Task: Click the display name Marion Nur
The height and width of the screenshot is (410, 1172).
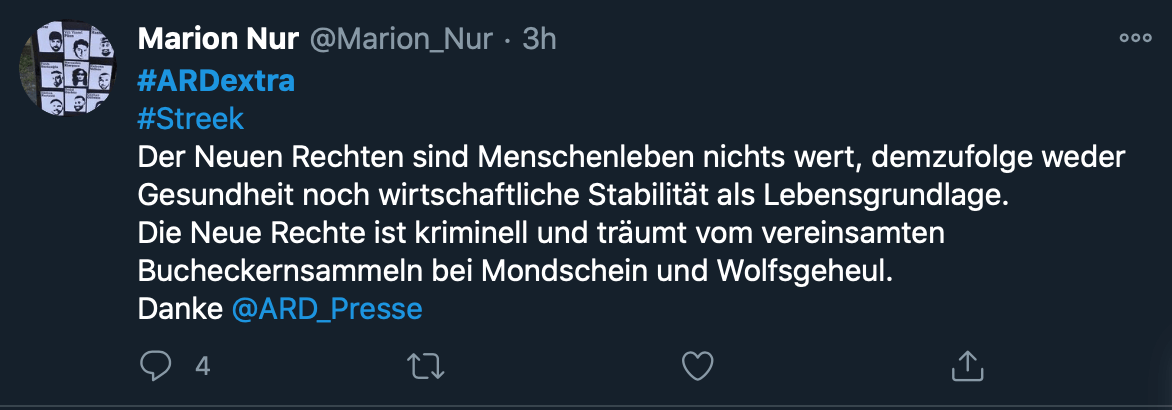Action: pos(216,39)
